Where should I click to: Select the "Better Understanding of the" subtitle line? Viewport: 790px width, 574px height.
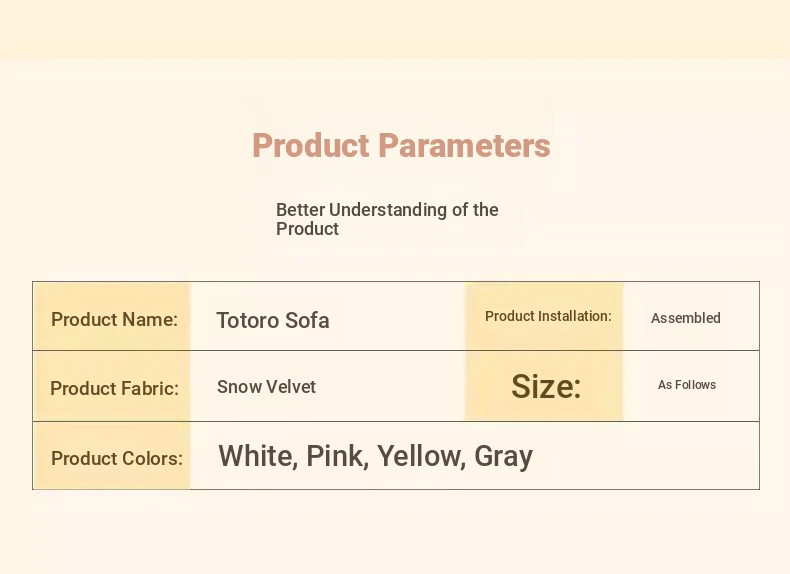tap(387, 210)
